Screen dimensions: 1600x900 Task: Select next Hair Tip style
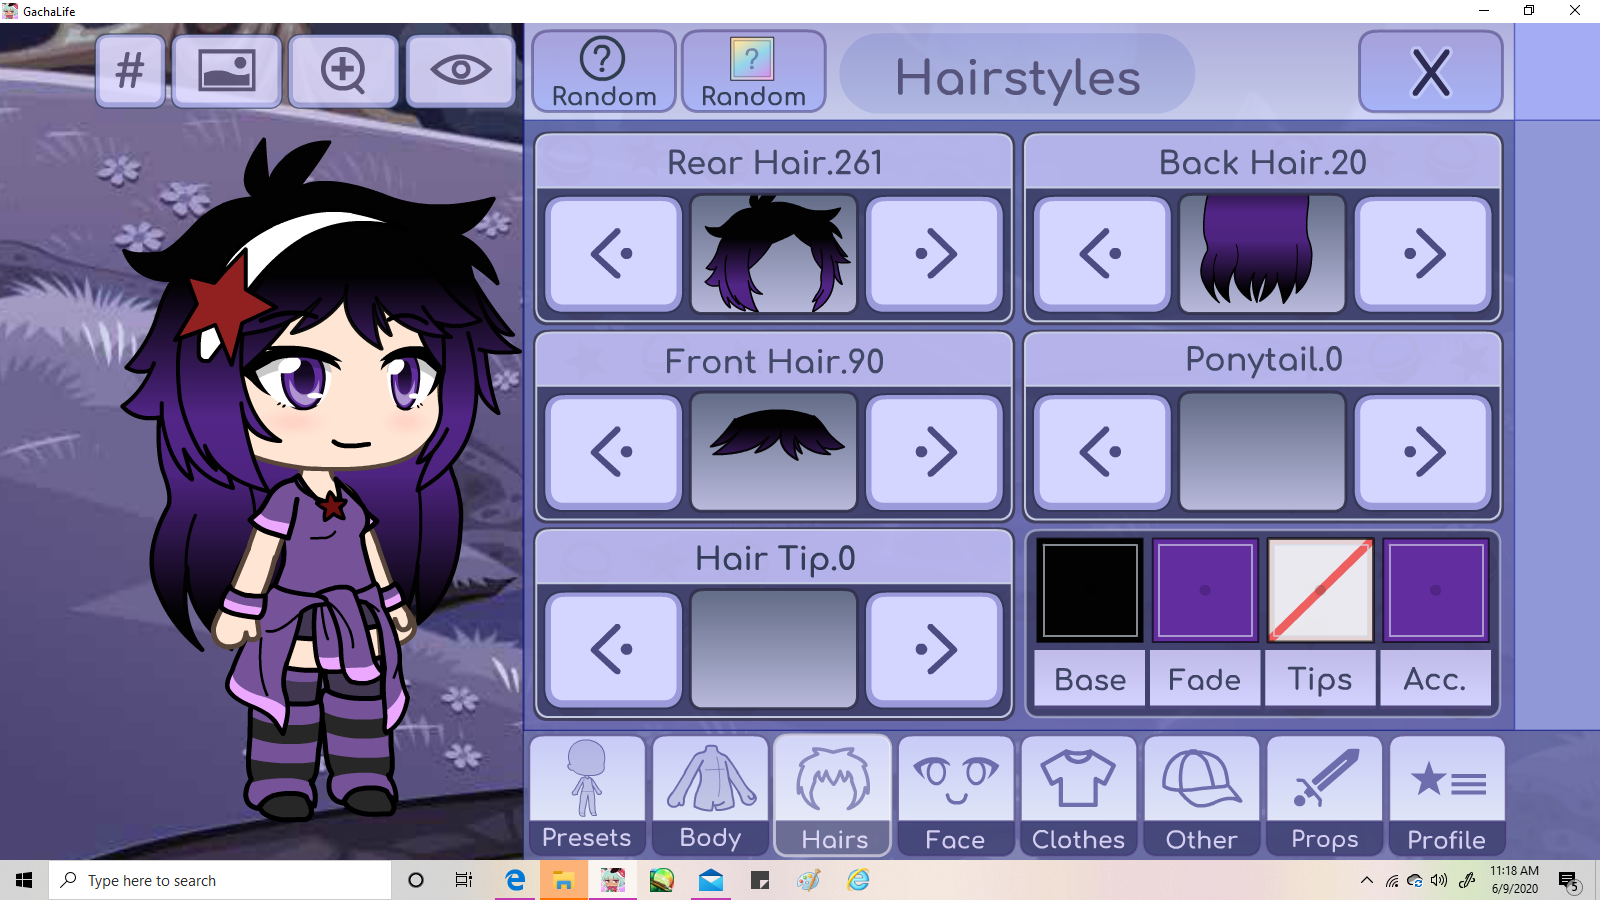(x=935, y=650)
